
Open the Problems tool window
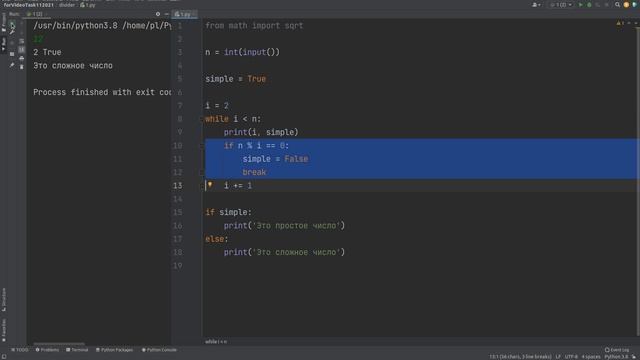(47, 350)
